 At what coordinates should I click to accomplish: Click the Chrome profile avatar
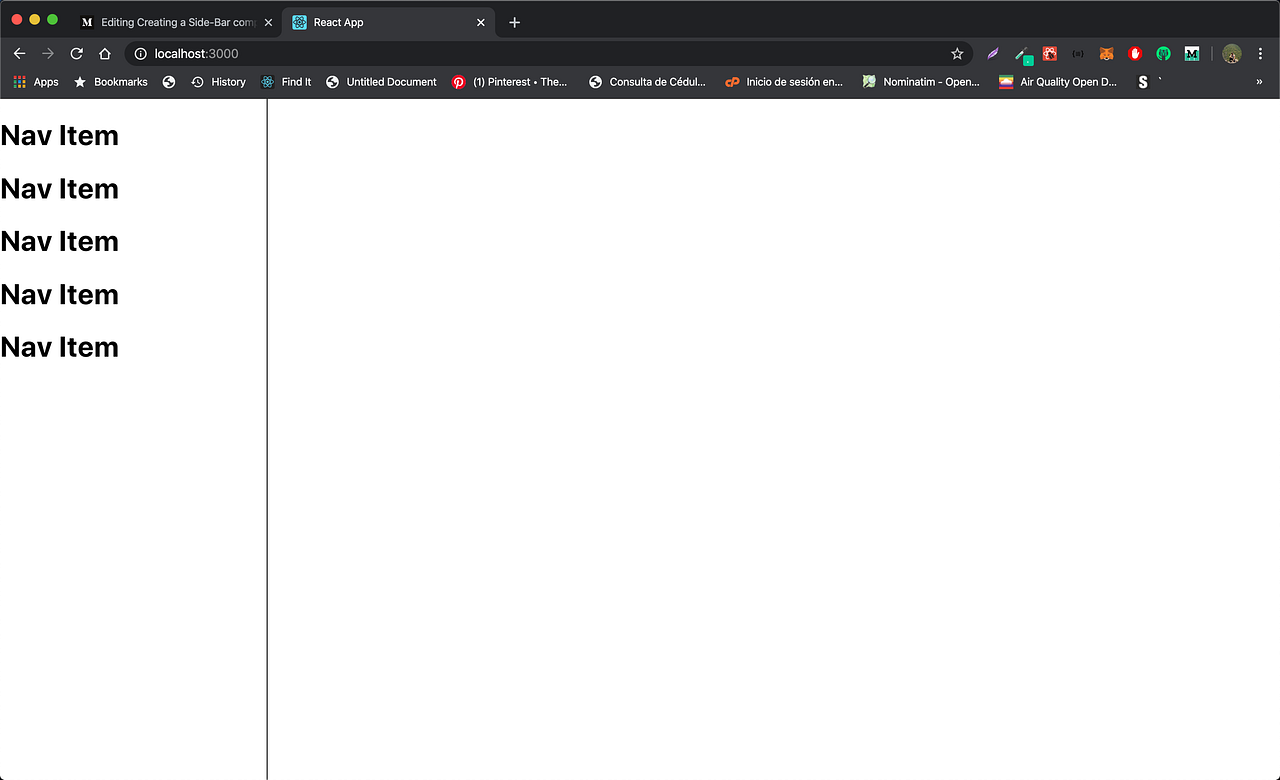pos(1231,53)
